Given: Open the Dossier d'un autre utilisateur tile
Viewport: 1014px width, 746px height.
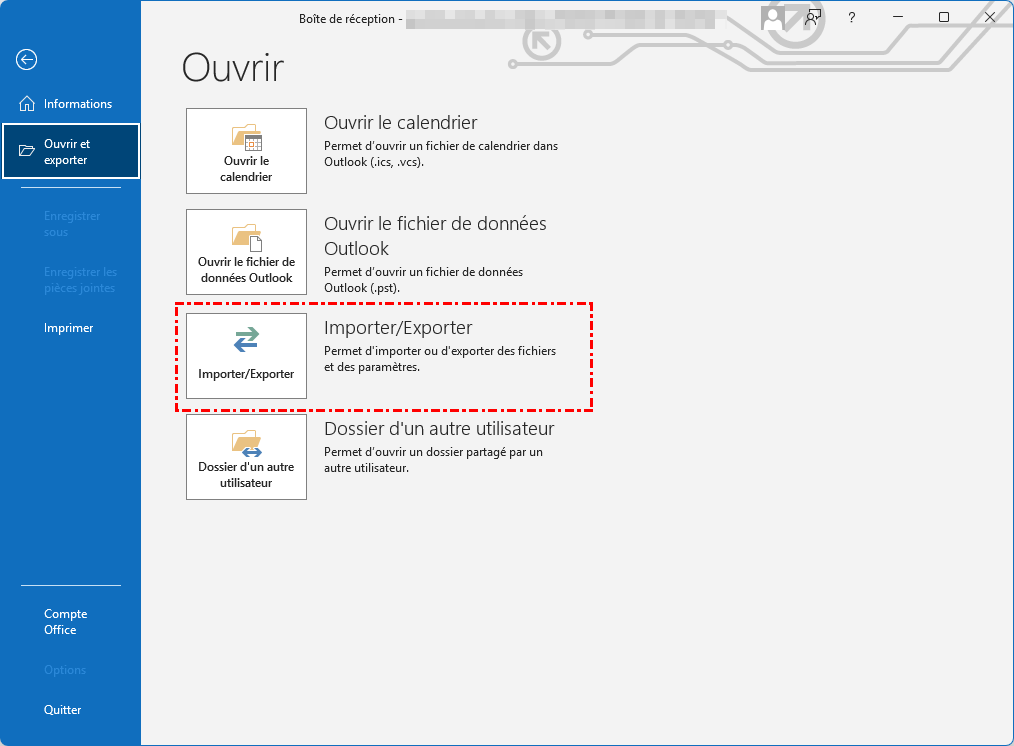Looking at the screenshot, I should point(246,457).
